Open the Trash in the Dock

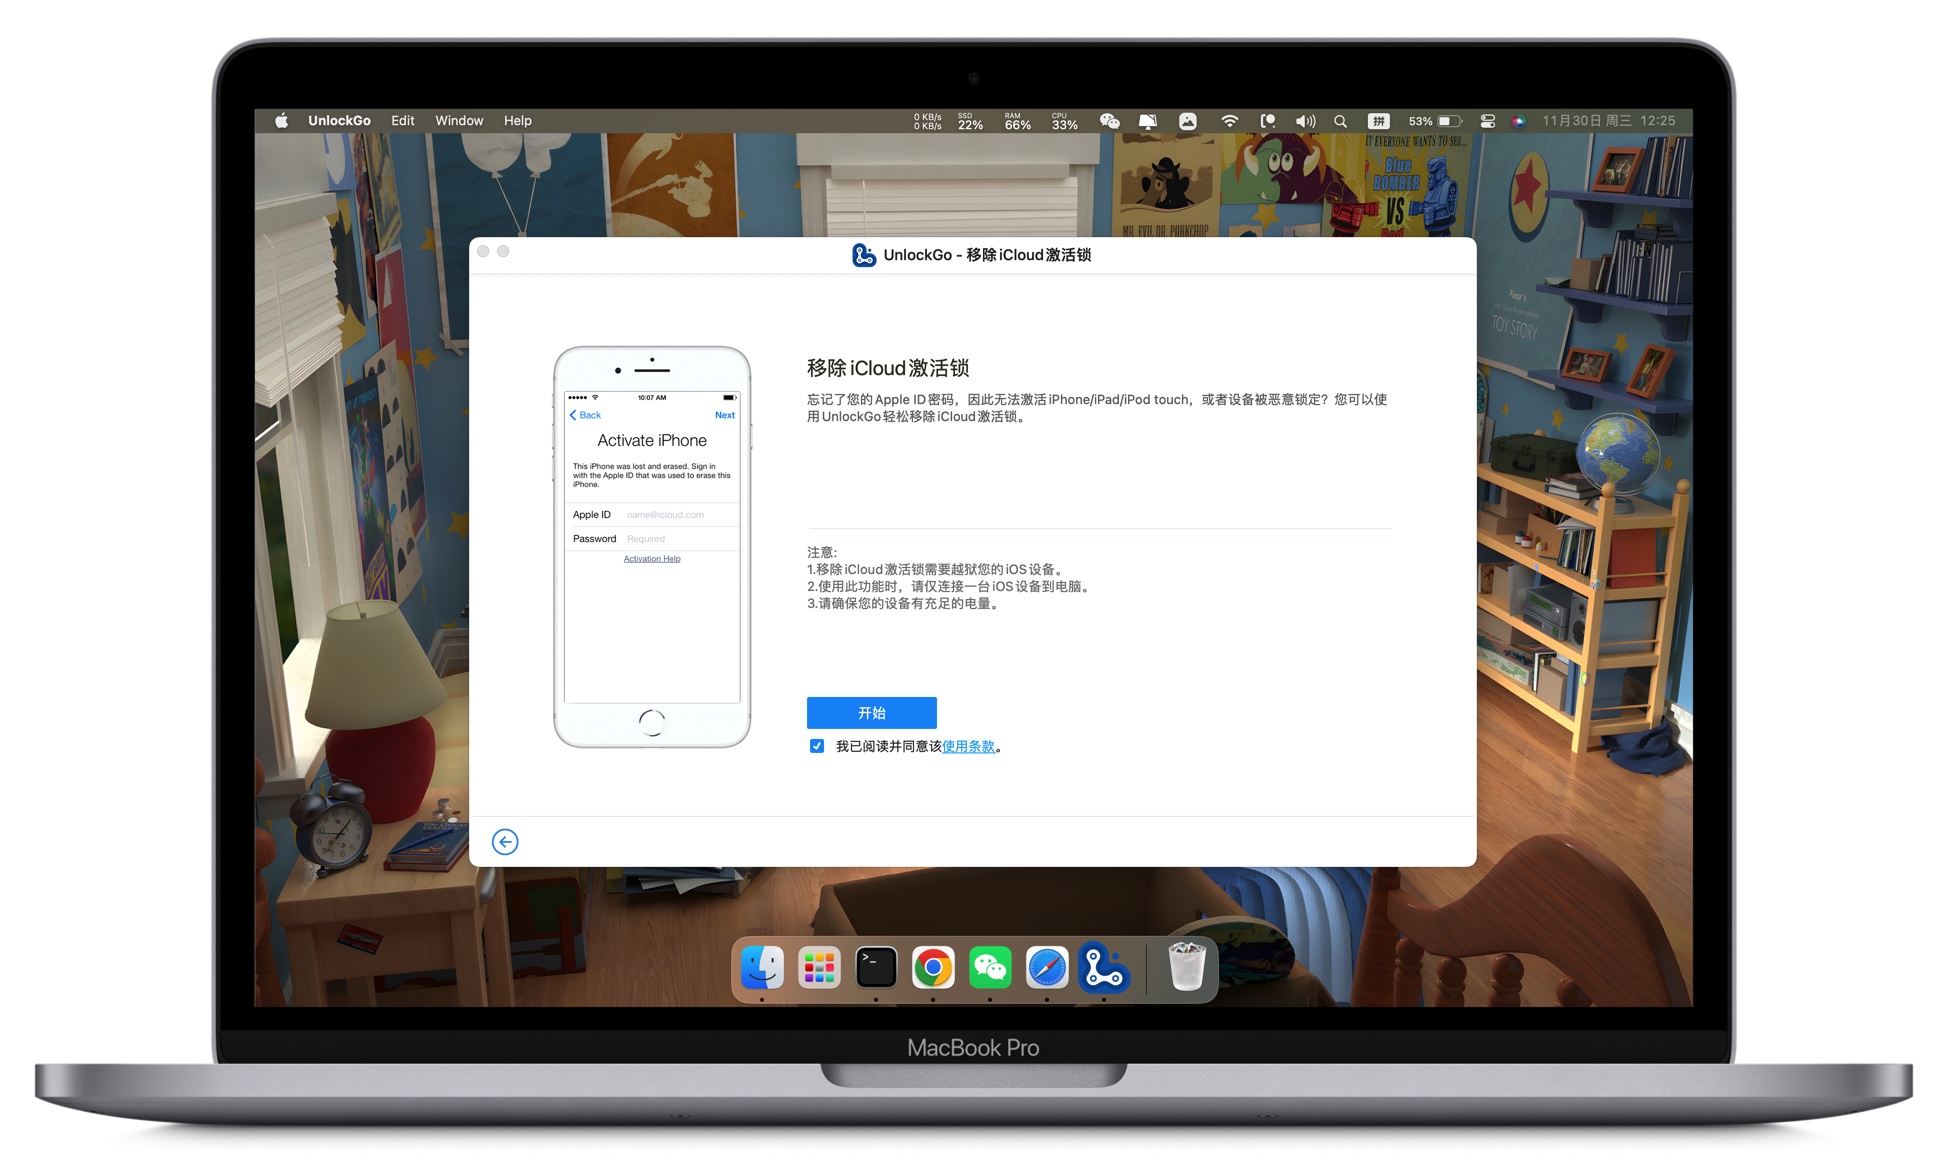(1187, 968)
